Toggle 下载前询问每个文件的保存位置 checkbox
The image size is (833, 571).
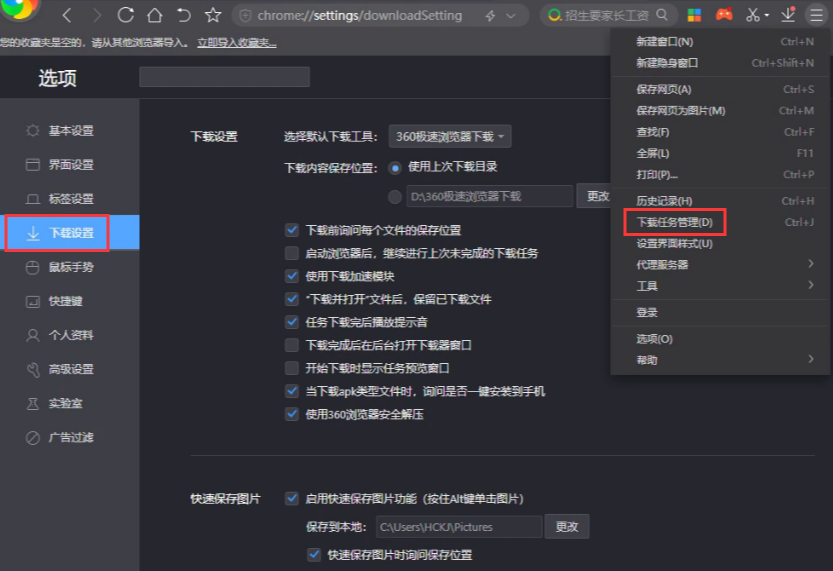coord(292,230)
